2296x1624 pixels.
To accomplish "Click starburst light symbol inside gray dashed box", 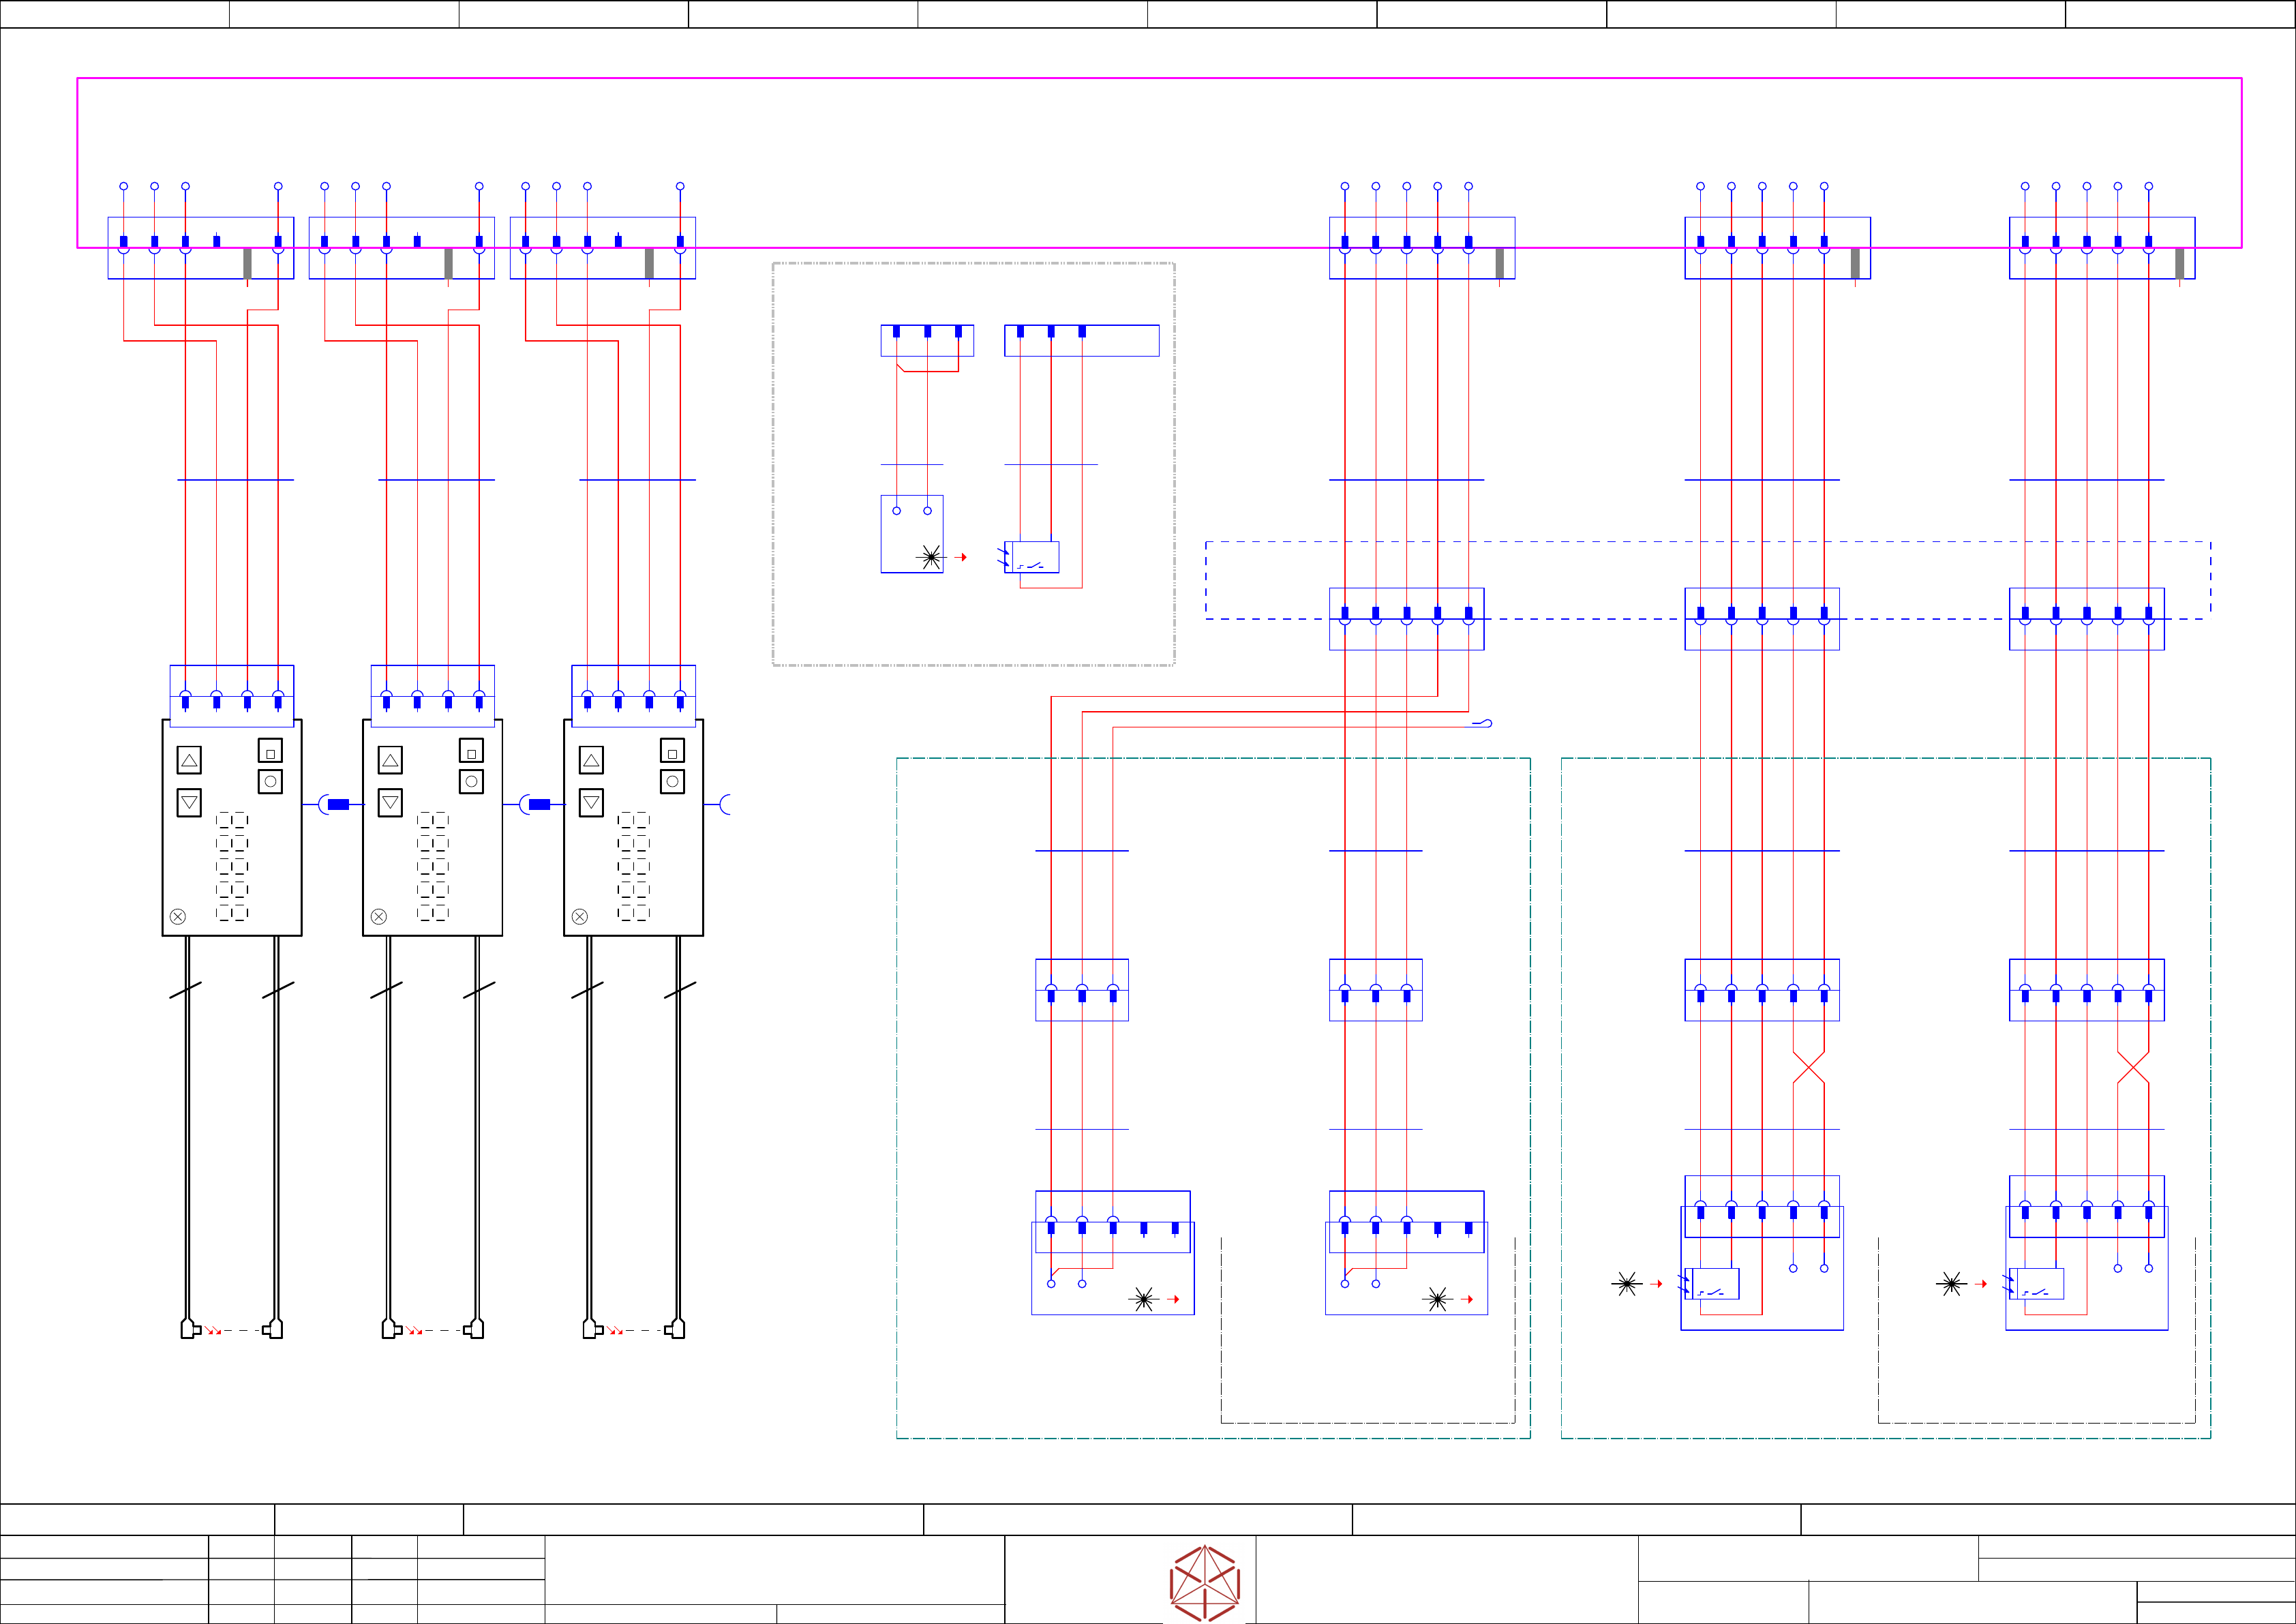I will [x=931, y=557].
